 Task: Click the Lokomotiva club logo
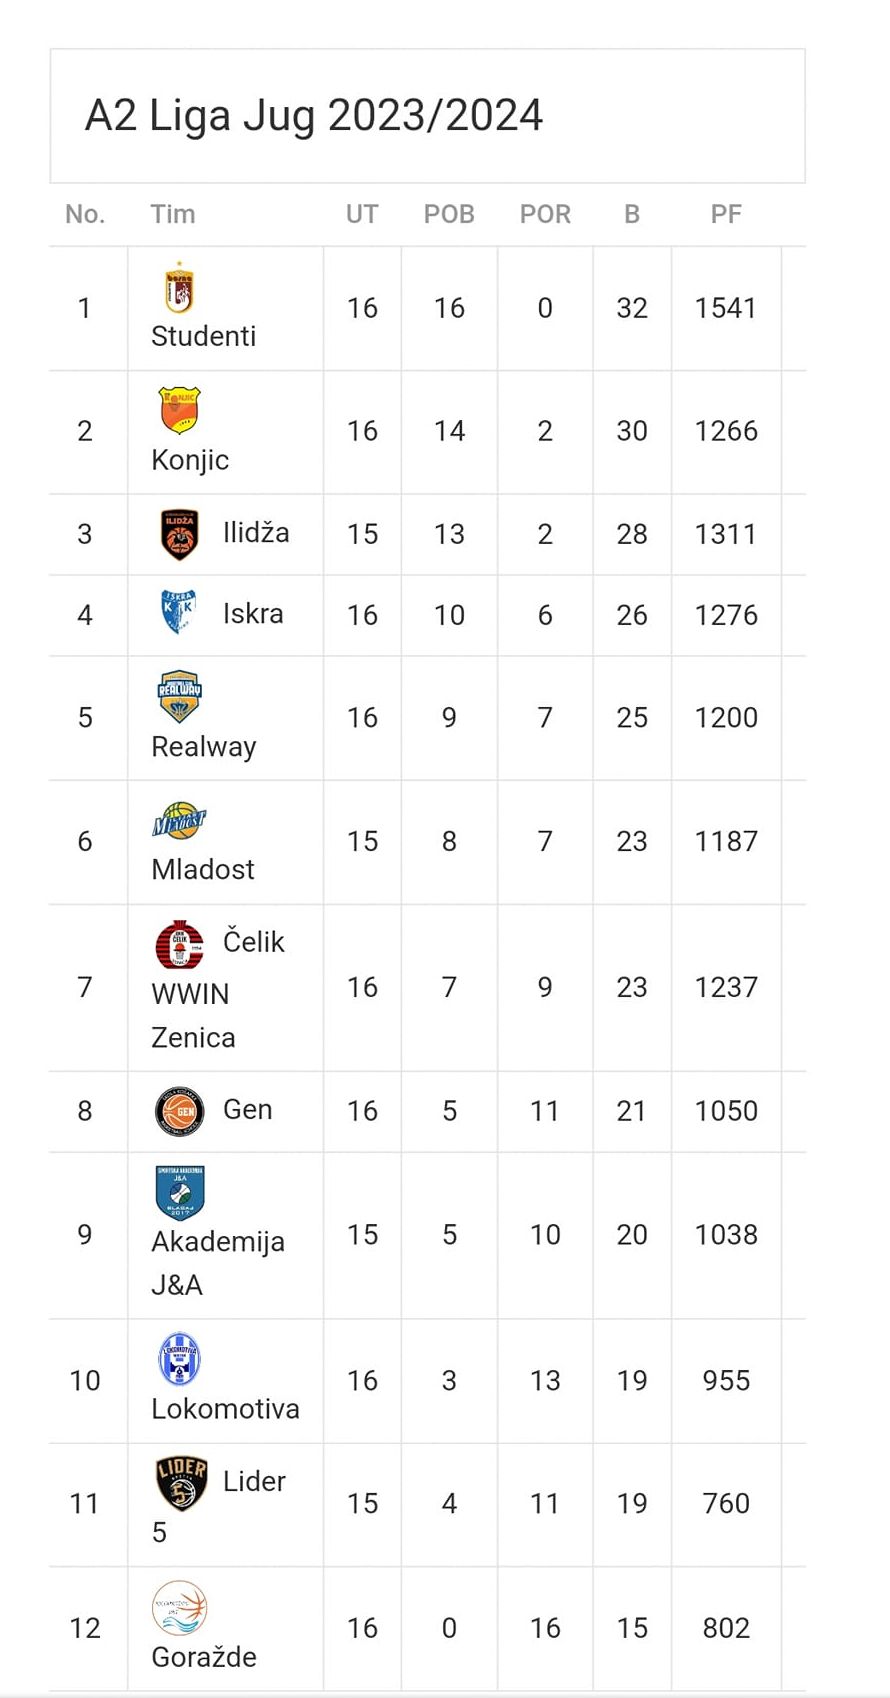coord(180,1360)
